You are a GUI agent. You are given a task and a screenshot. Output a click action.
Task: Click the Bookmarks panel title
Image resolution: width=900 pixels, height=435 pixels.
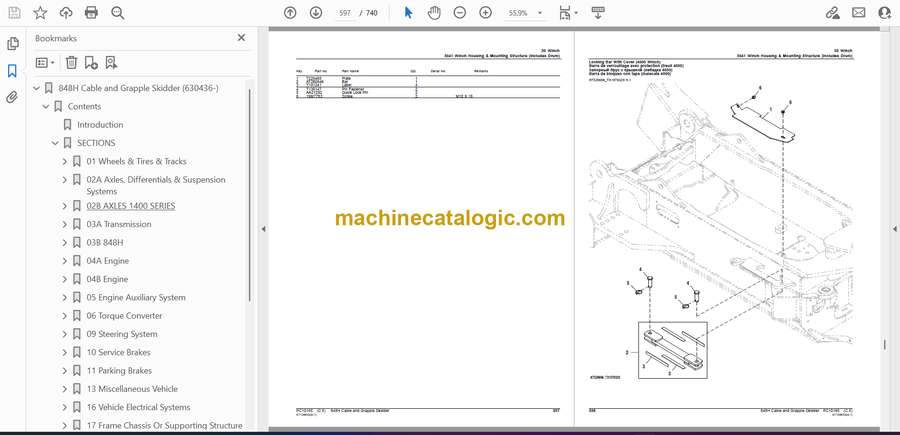(56, 38)
